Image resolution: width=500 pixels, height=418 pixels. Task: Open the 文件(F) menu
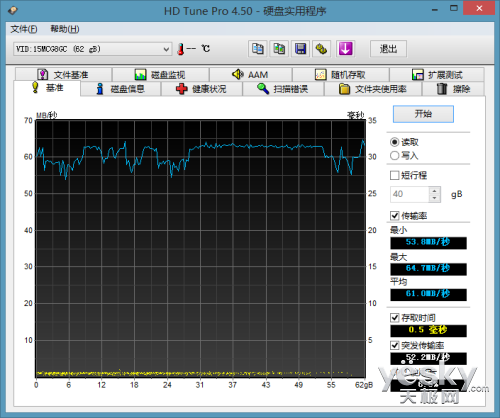24,29
